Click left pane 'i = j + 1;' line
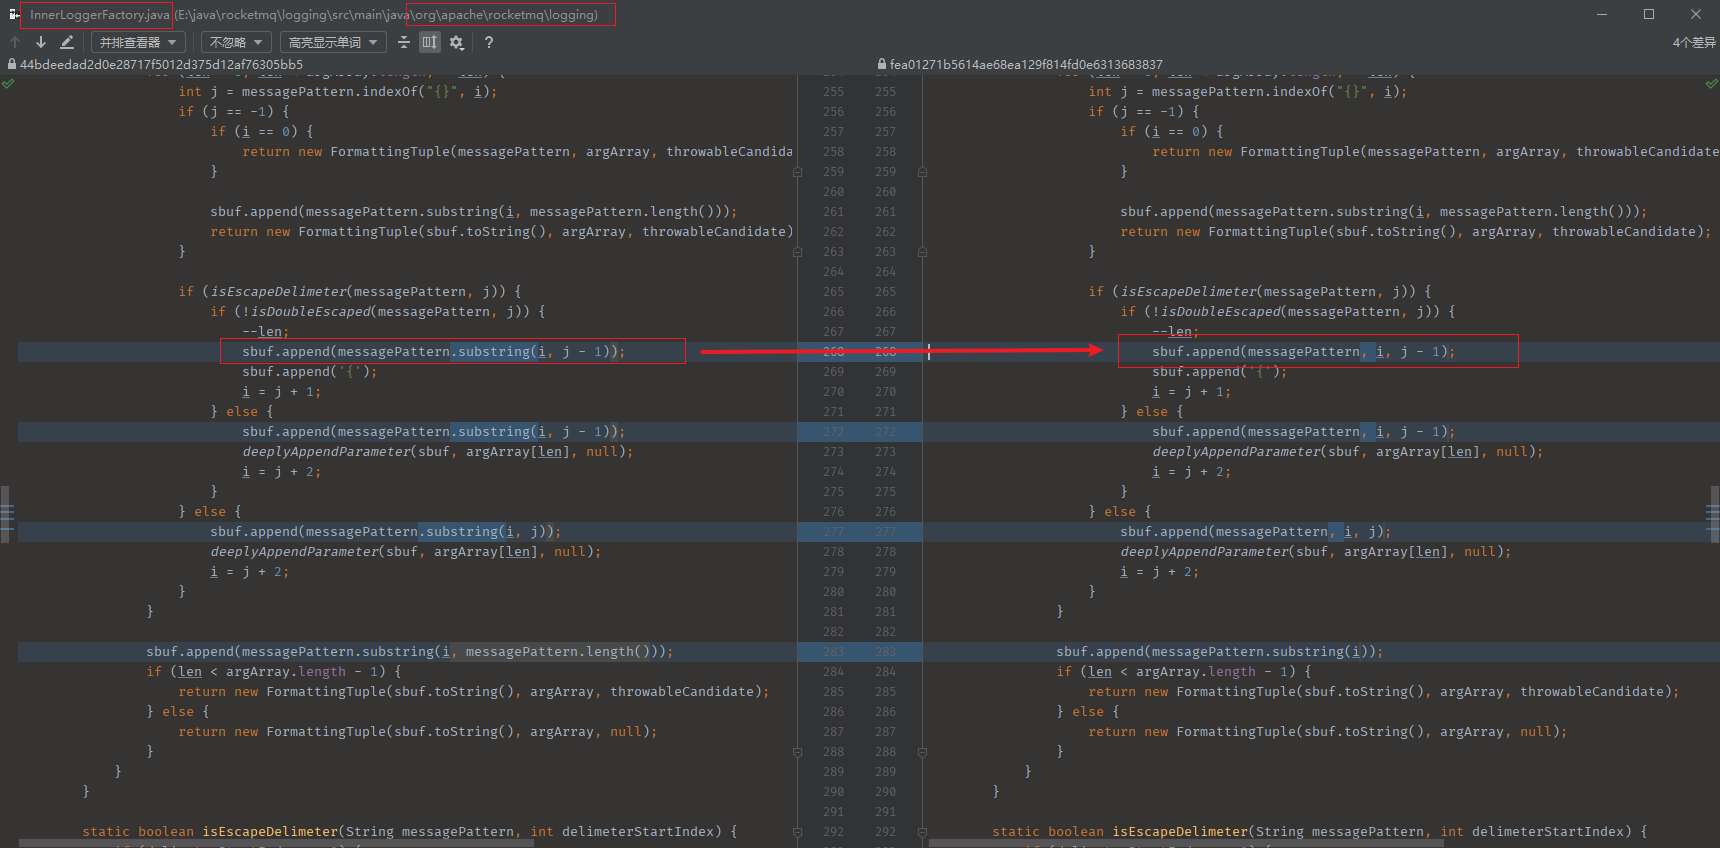Screen dimensions: 1720x848 pos(282,392)
